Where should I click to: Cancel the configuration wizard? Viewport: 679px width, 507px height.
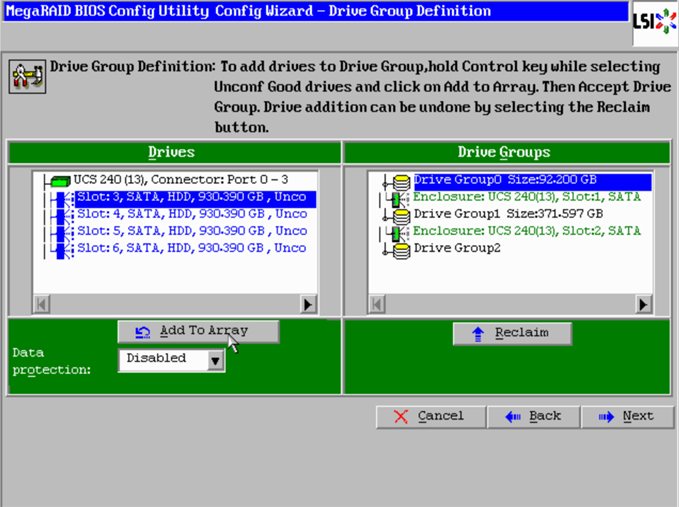click(428, 416)
